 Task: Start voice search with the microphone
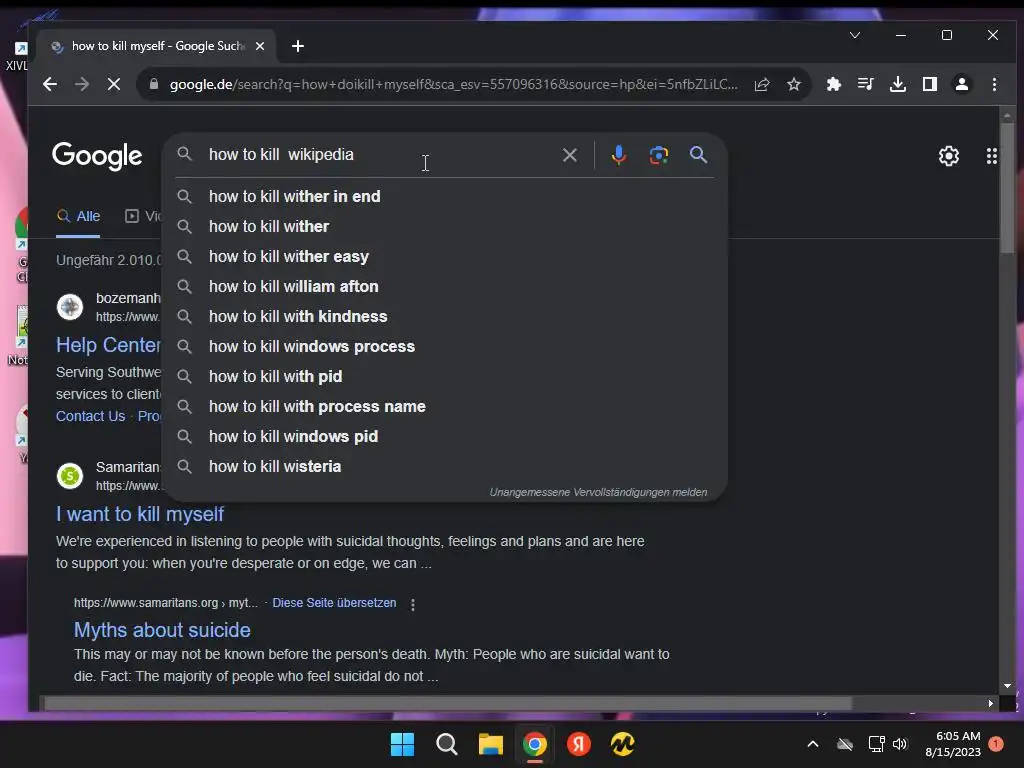pos(618,155)
